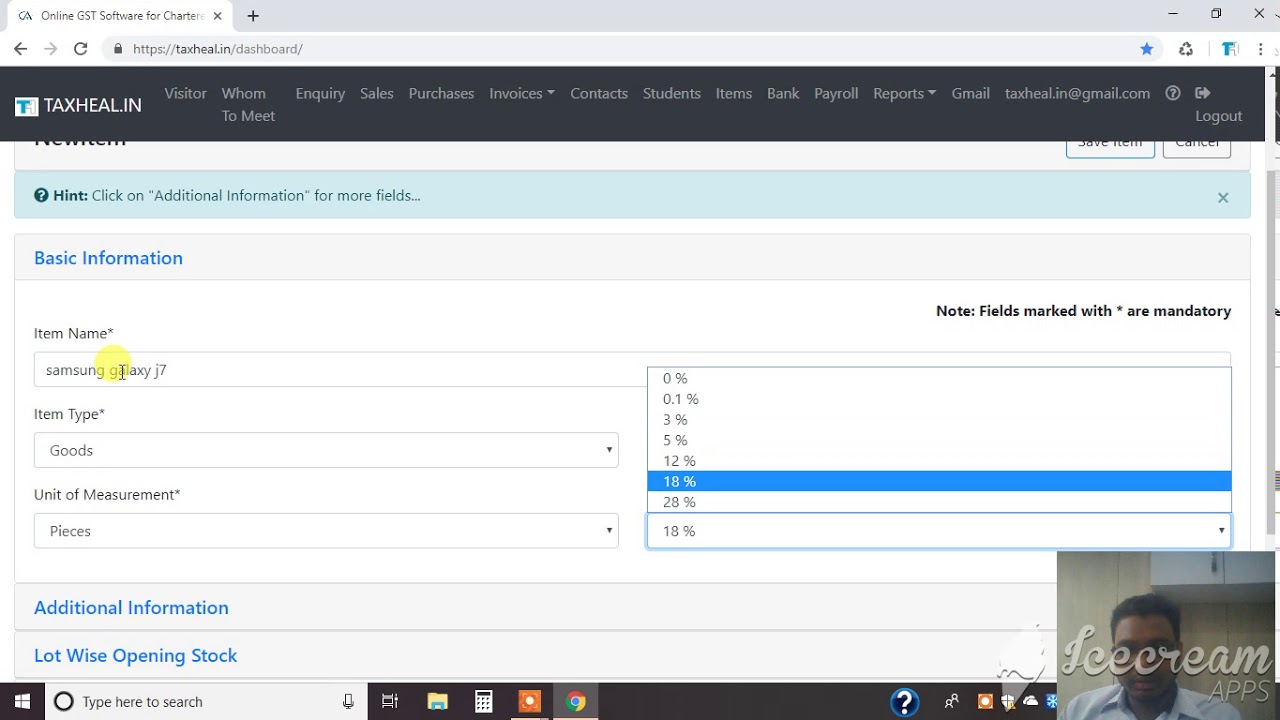Open a new browser tab
Image resolution: width=1280 pixels, height=720 pixels.
[253, 16]
